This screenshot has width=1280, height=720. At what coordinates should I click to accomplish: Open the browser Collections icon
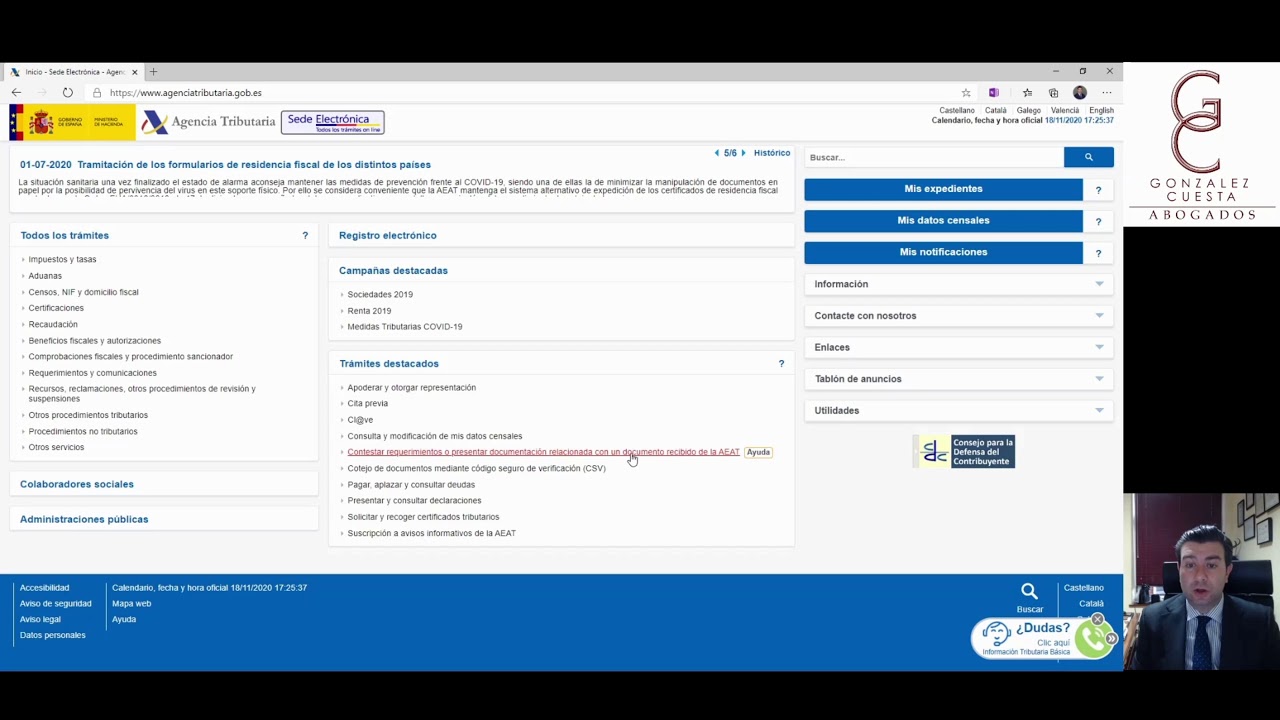point(1053,93)
